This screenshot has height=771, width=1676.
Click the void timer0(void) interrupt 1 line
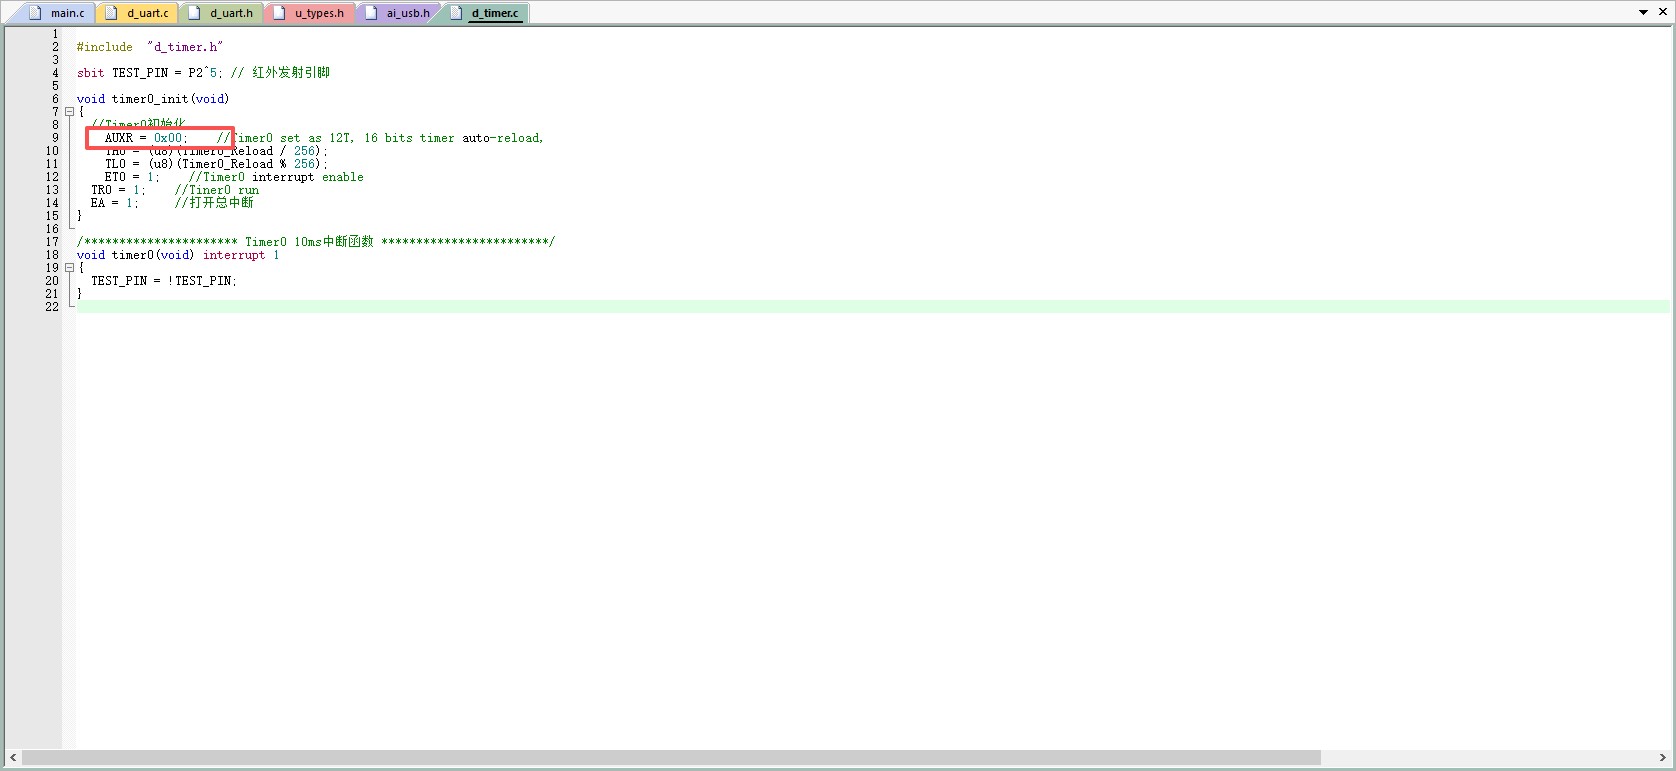tap(178, 255)
